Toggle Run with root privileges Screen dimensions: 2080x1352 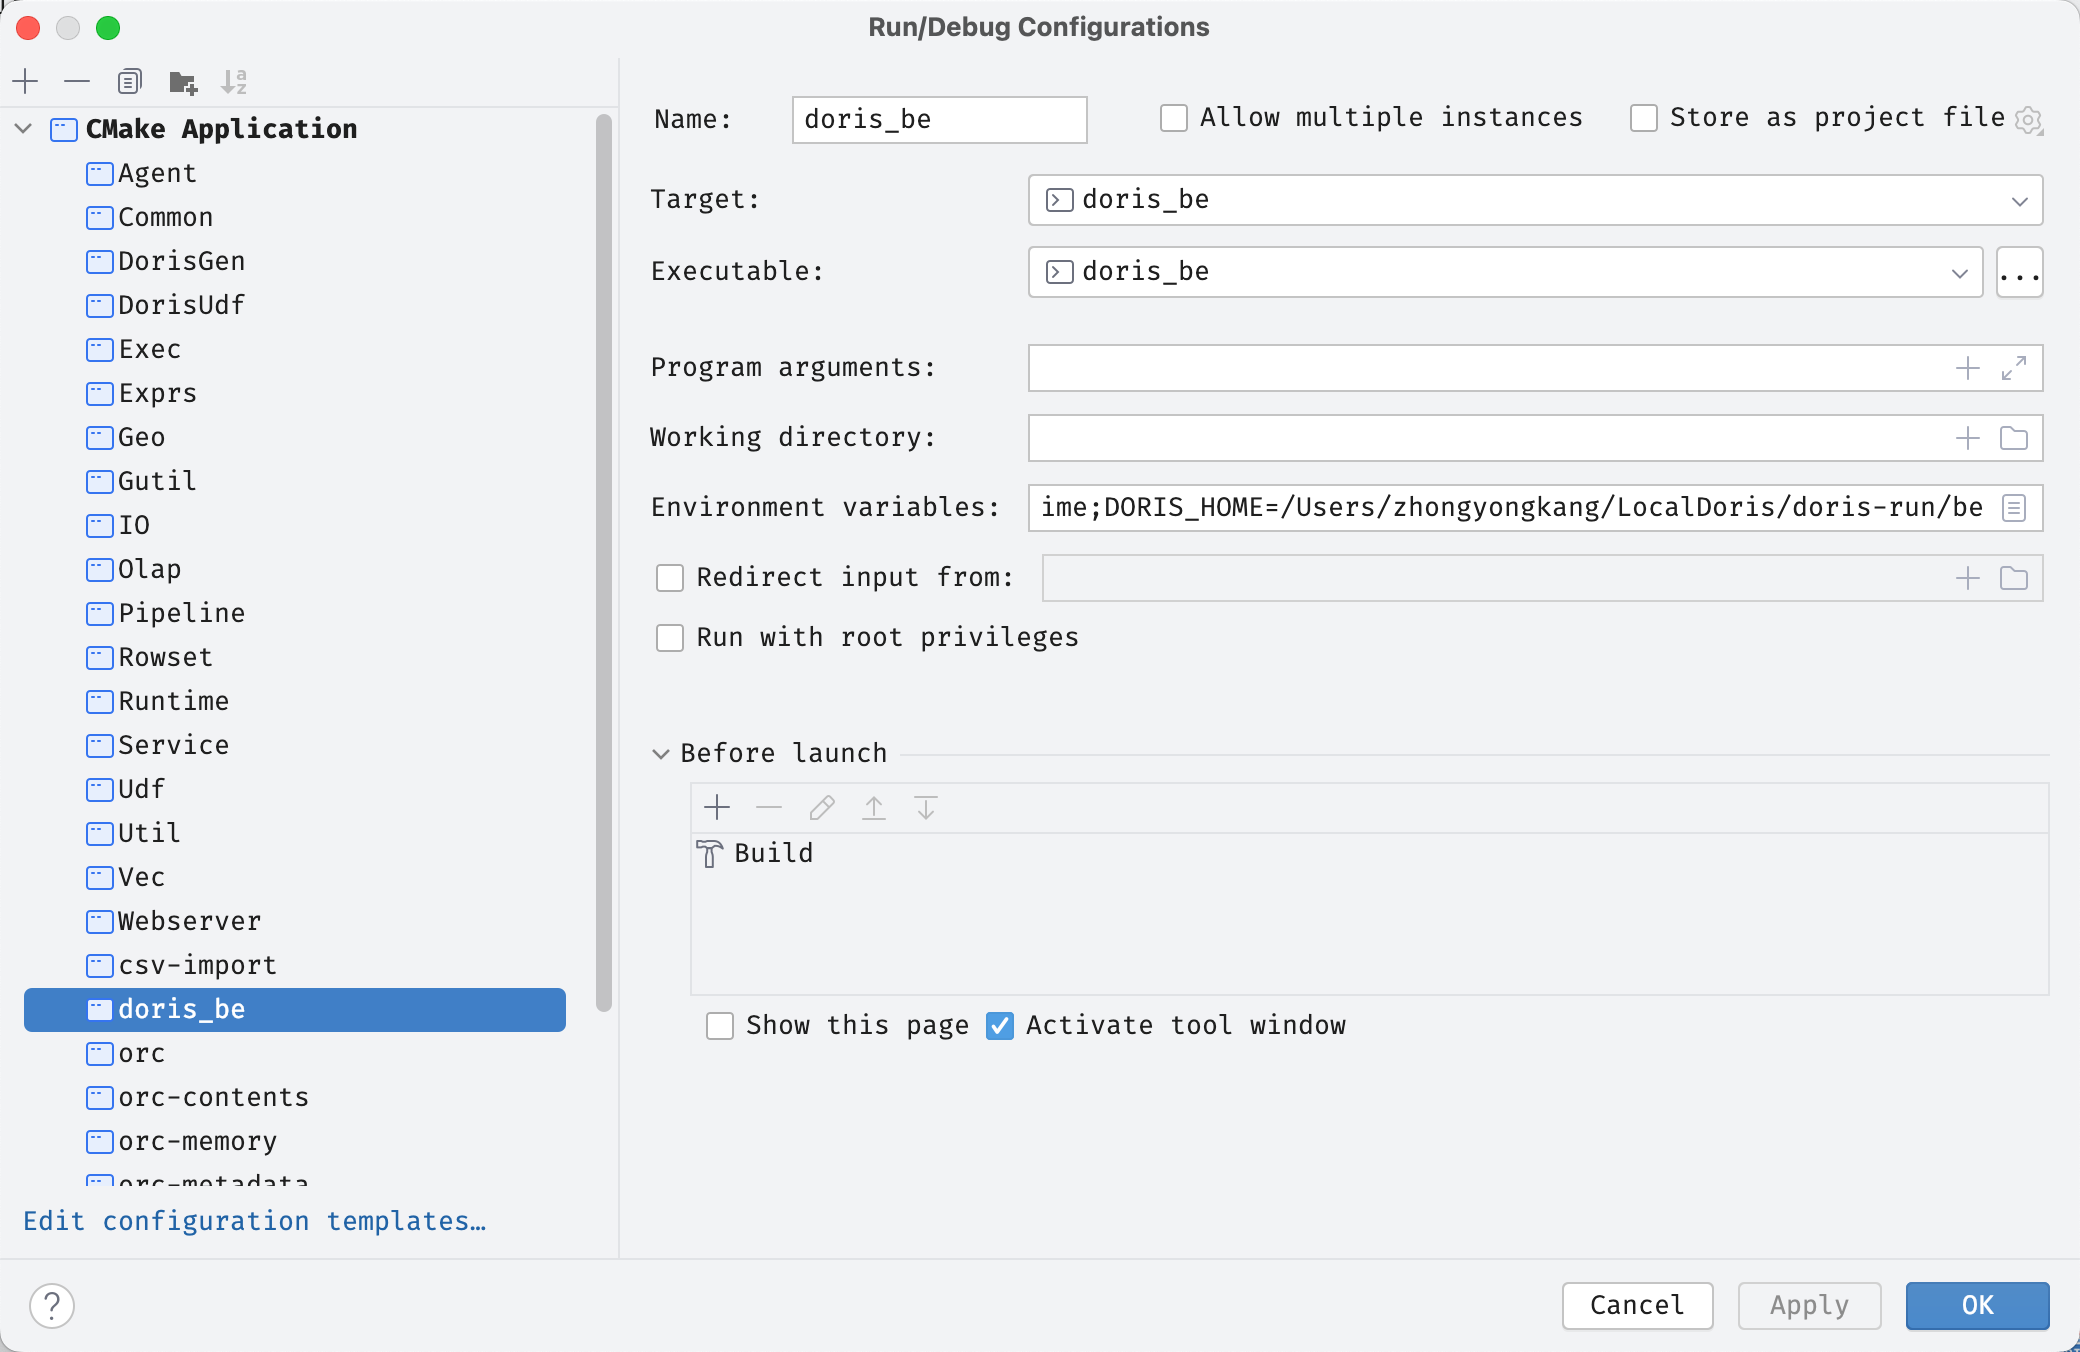[670, 637]
